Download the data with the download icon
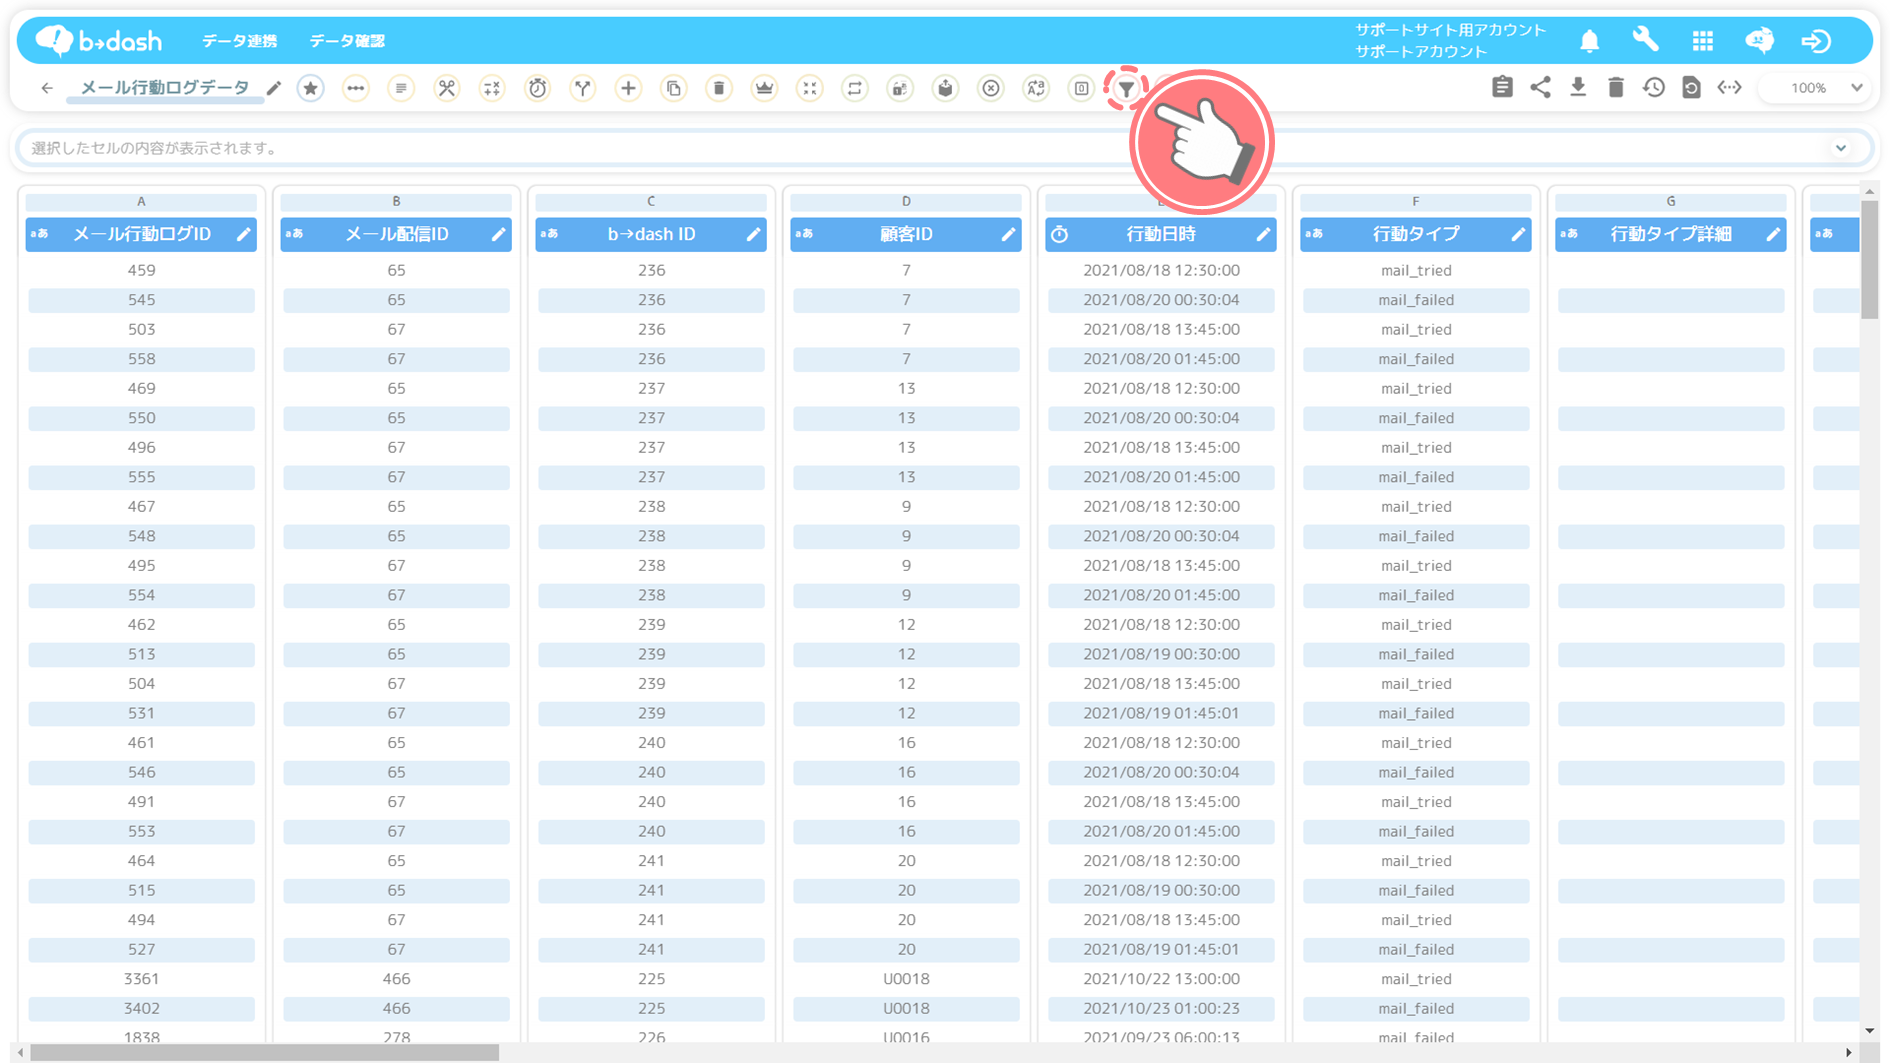 point(1578,88)
